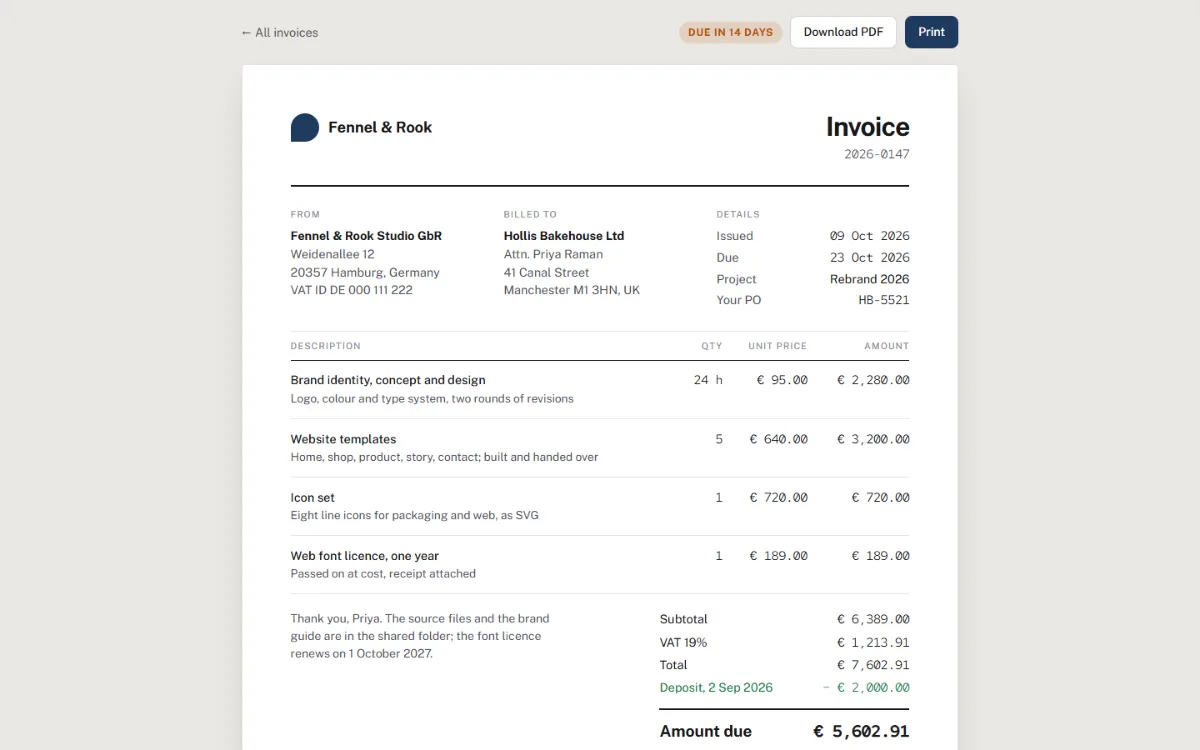
Task: Click the Icon set line item
Action: (x=313, y=497)
